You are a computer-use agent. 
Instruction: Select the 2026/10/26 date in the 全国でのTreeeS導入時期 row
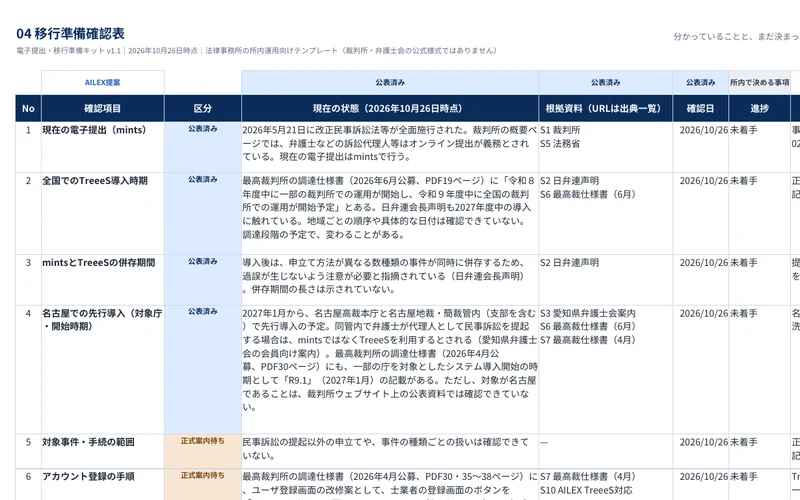pos(704,181)
